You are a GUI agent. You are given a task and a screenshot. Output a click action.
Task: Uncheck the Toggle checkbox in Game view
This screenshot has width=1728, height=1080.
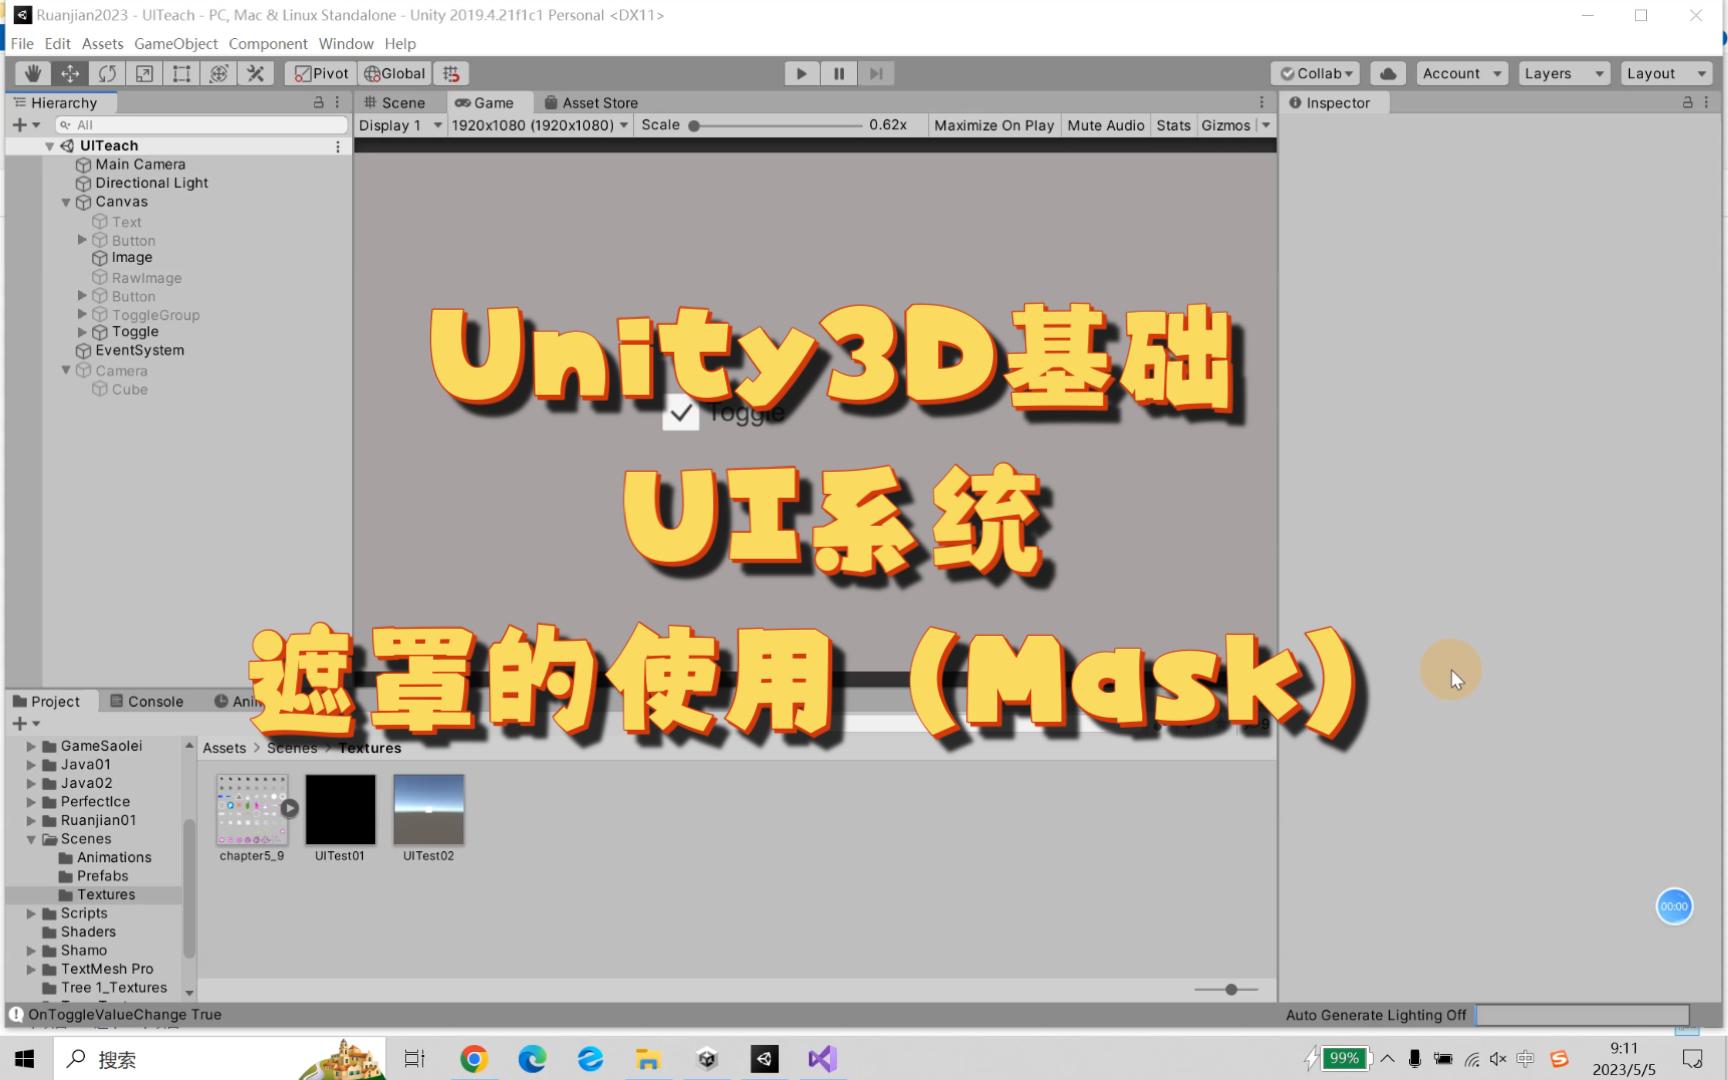(x=680, y=412)
